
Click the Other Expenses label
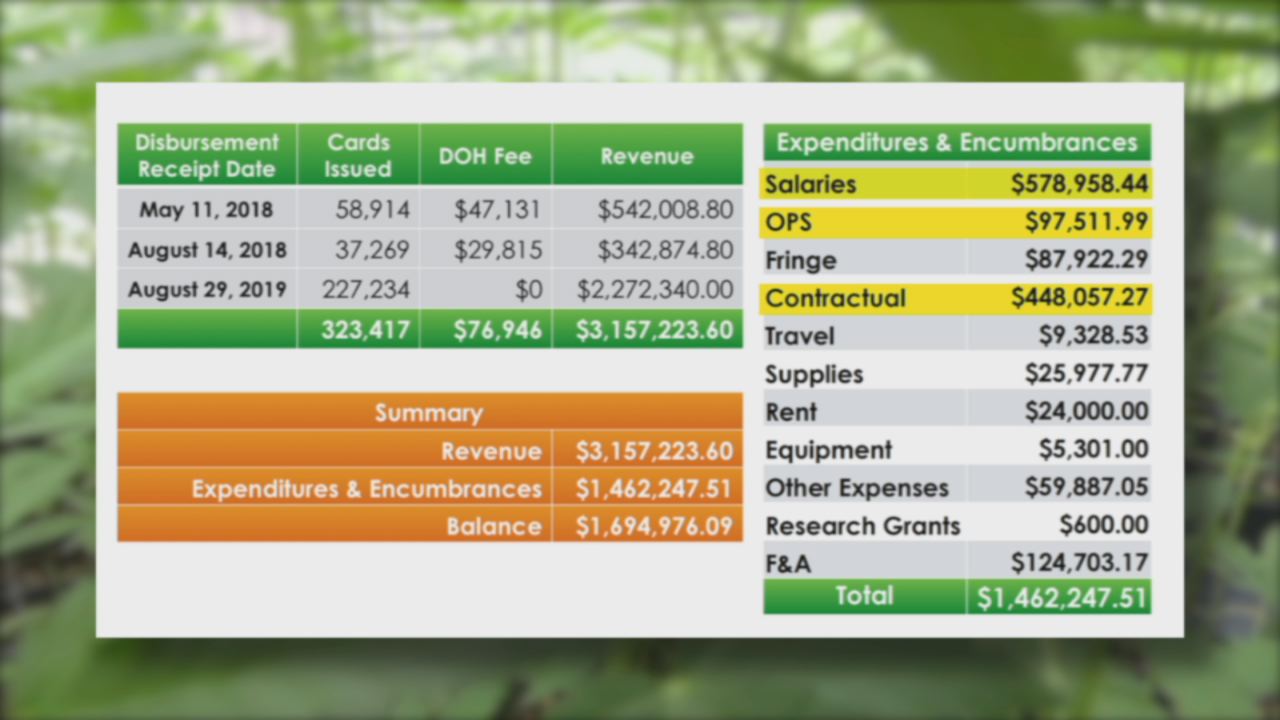[857, 489]
